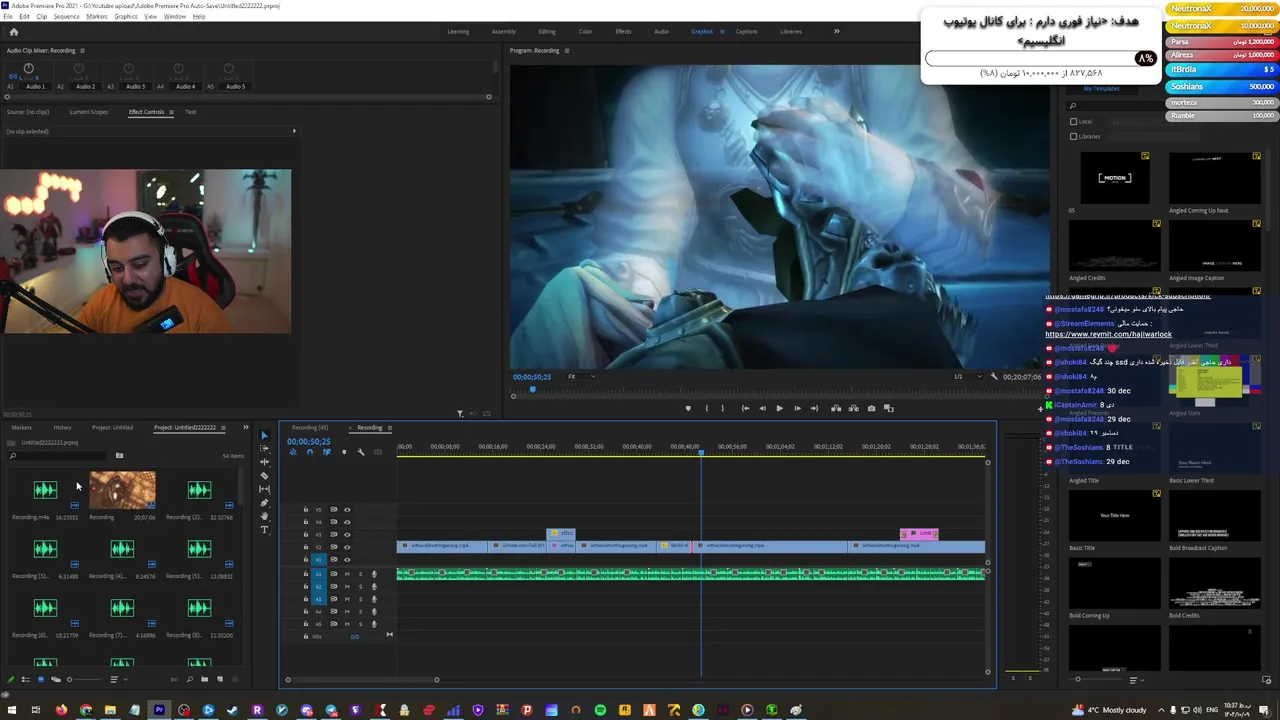Toggle V5 track output eye
This screenshot has height=720, width=1280.
click(x=347, y=509)
